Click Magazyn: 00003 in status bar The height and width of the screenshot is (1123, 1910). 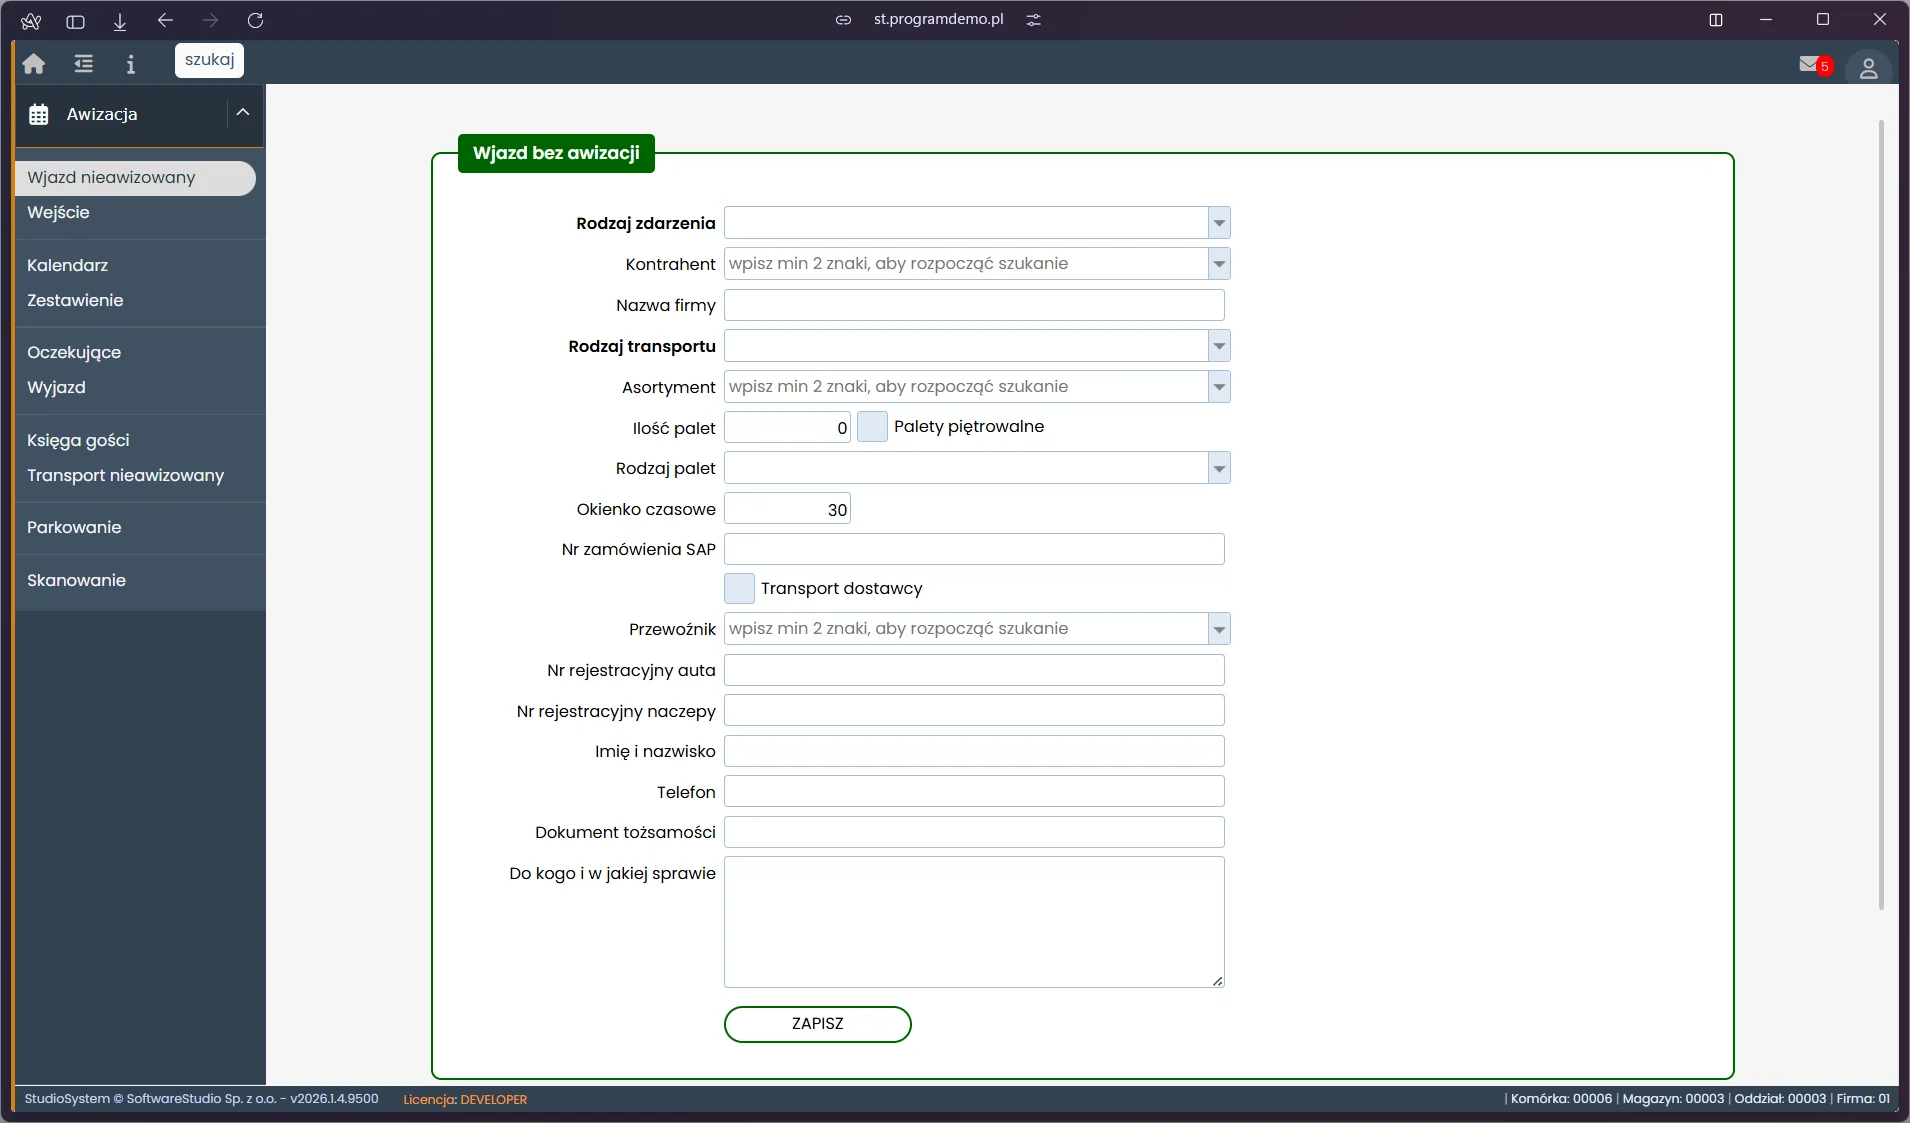pyautogui.click(x=1673, y=1098)
